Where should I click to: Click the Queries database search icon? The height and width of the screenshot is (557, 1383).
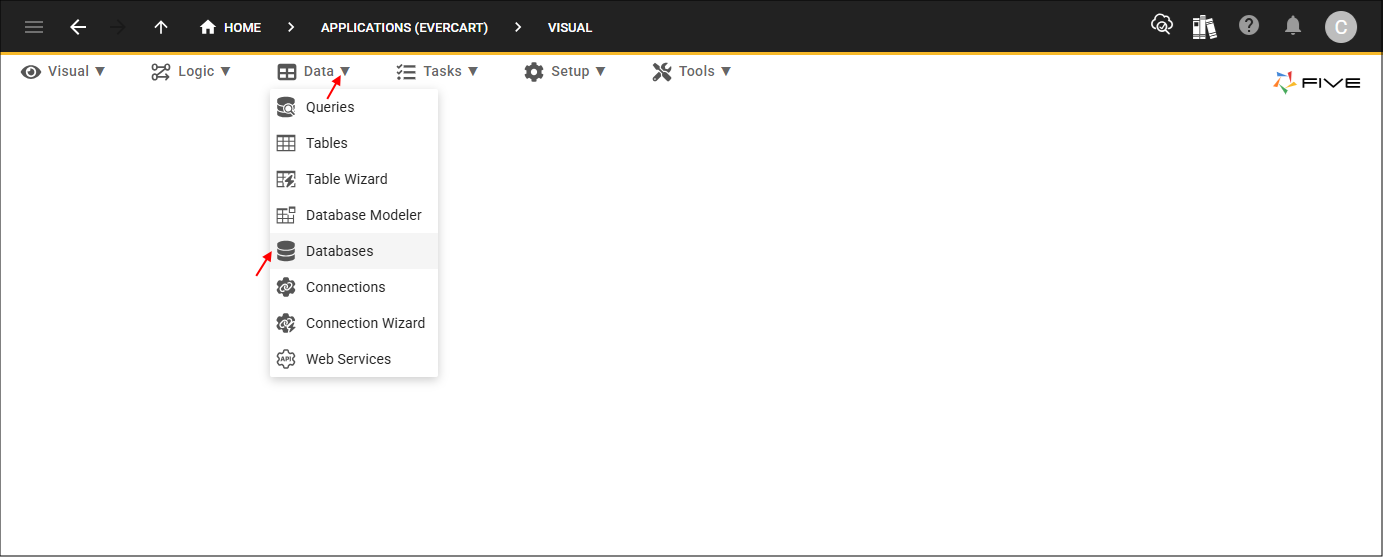[x=286, y=107]
